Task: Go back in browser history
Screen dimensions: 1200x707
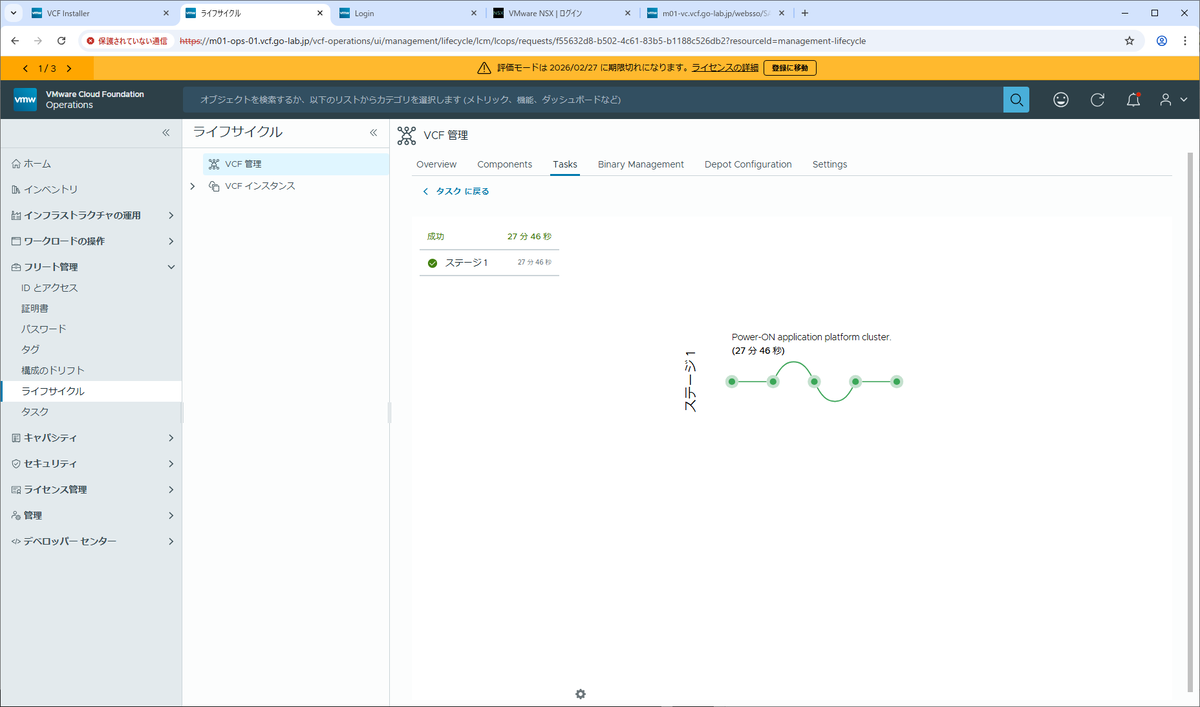Action: 15,41
